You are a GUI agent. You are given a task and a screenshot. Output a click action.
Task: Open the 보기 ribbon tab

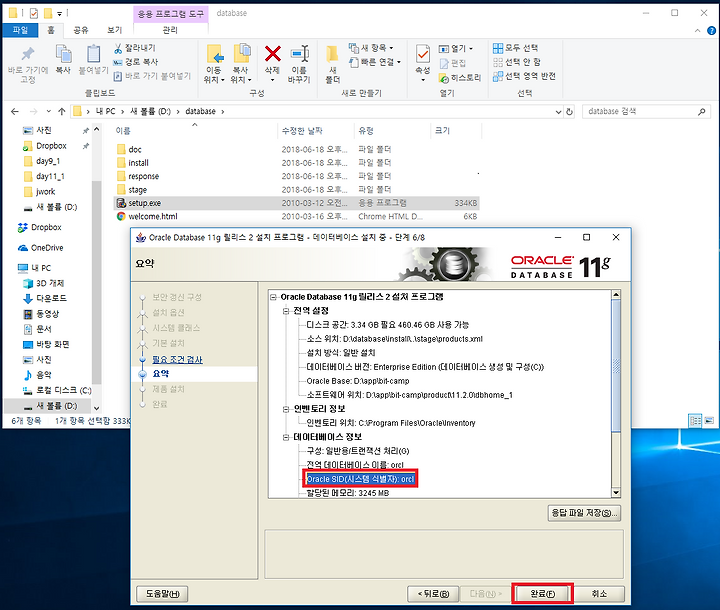click(115, 30)
